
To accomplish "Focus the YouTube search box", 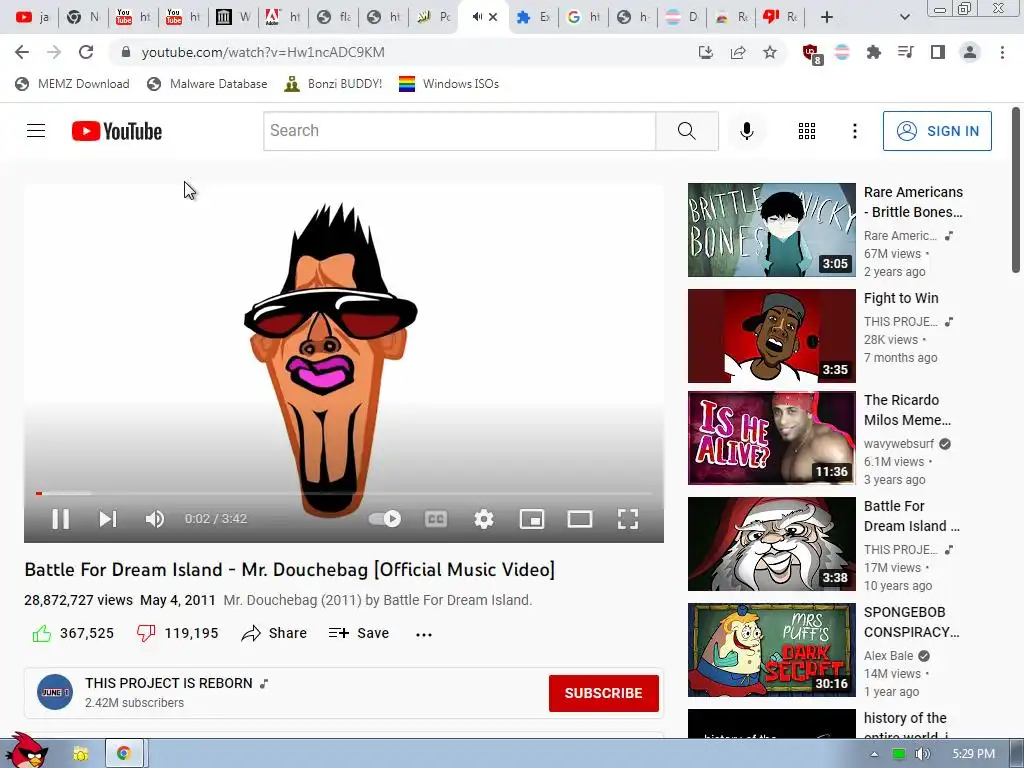I will coord(460,131).
